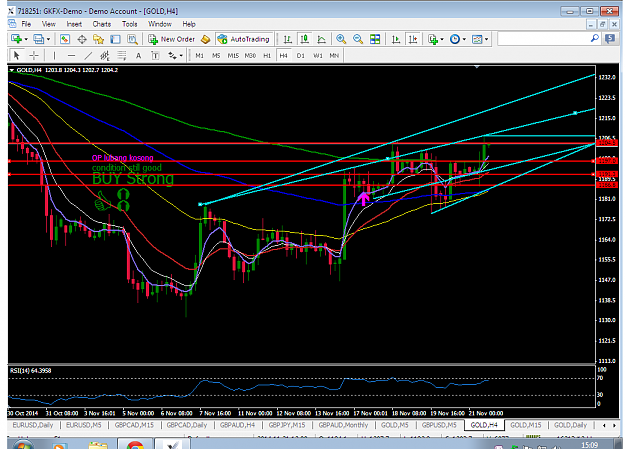The height and width of the screenshot is (449, 625).
Task: Click the search magnifier icon
Action: (595, 38)
